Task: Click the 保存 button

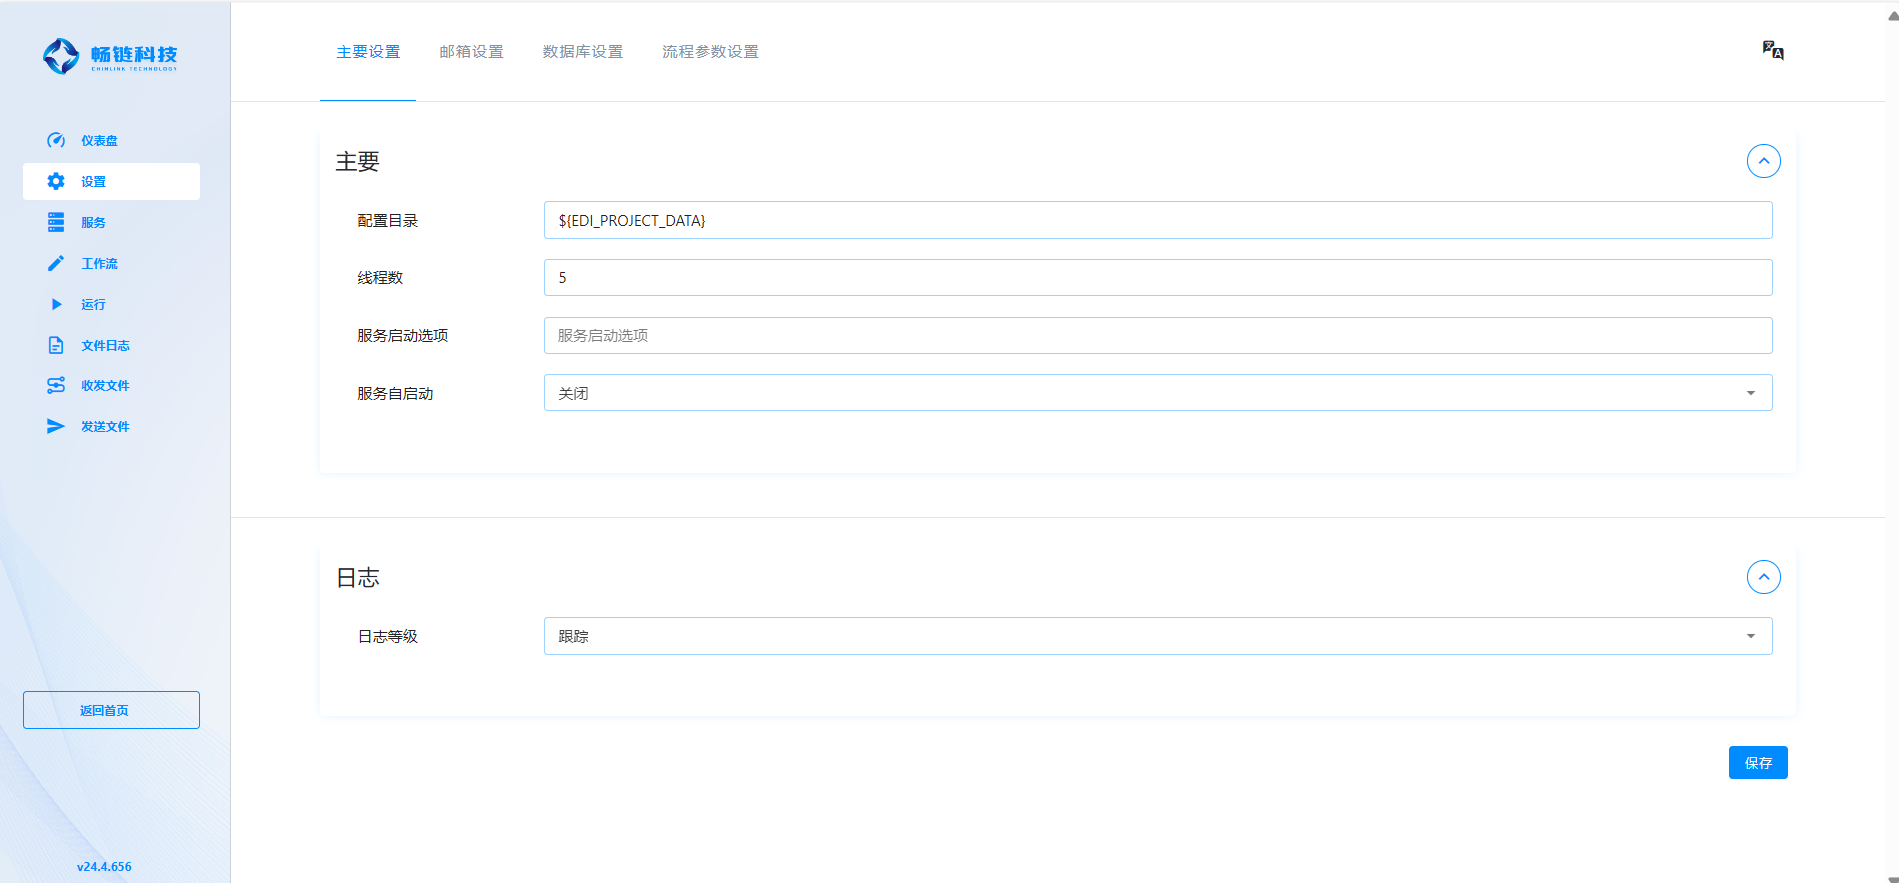Action: pyautogui.click(x=1757, y=763)
